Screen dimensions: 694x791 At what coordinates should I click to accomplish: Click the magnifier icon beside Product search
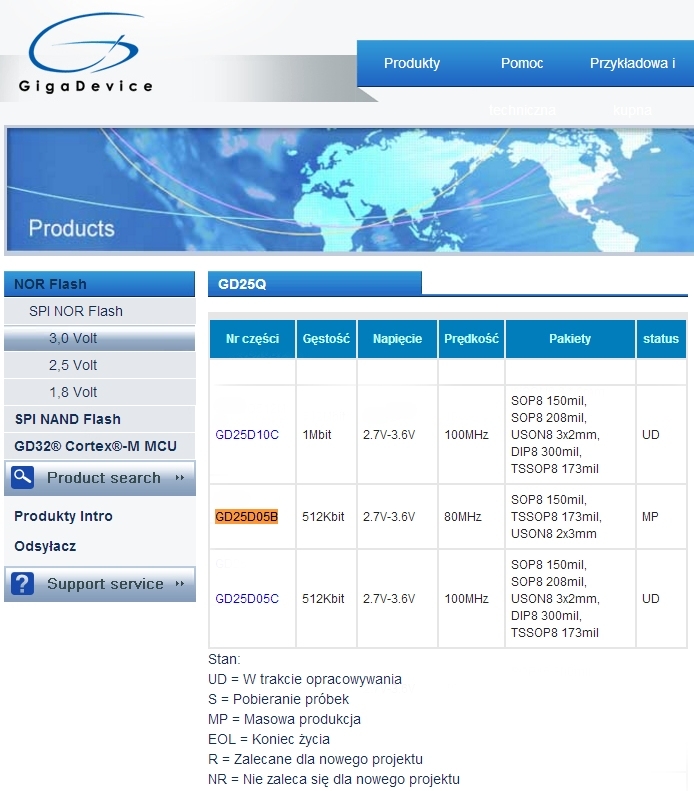point(23,477)
